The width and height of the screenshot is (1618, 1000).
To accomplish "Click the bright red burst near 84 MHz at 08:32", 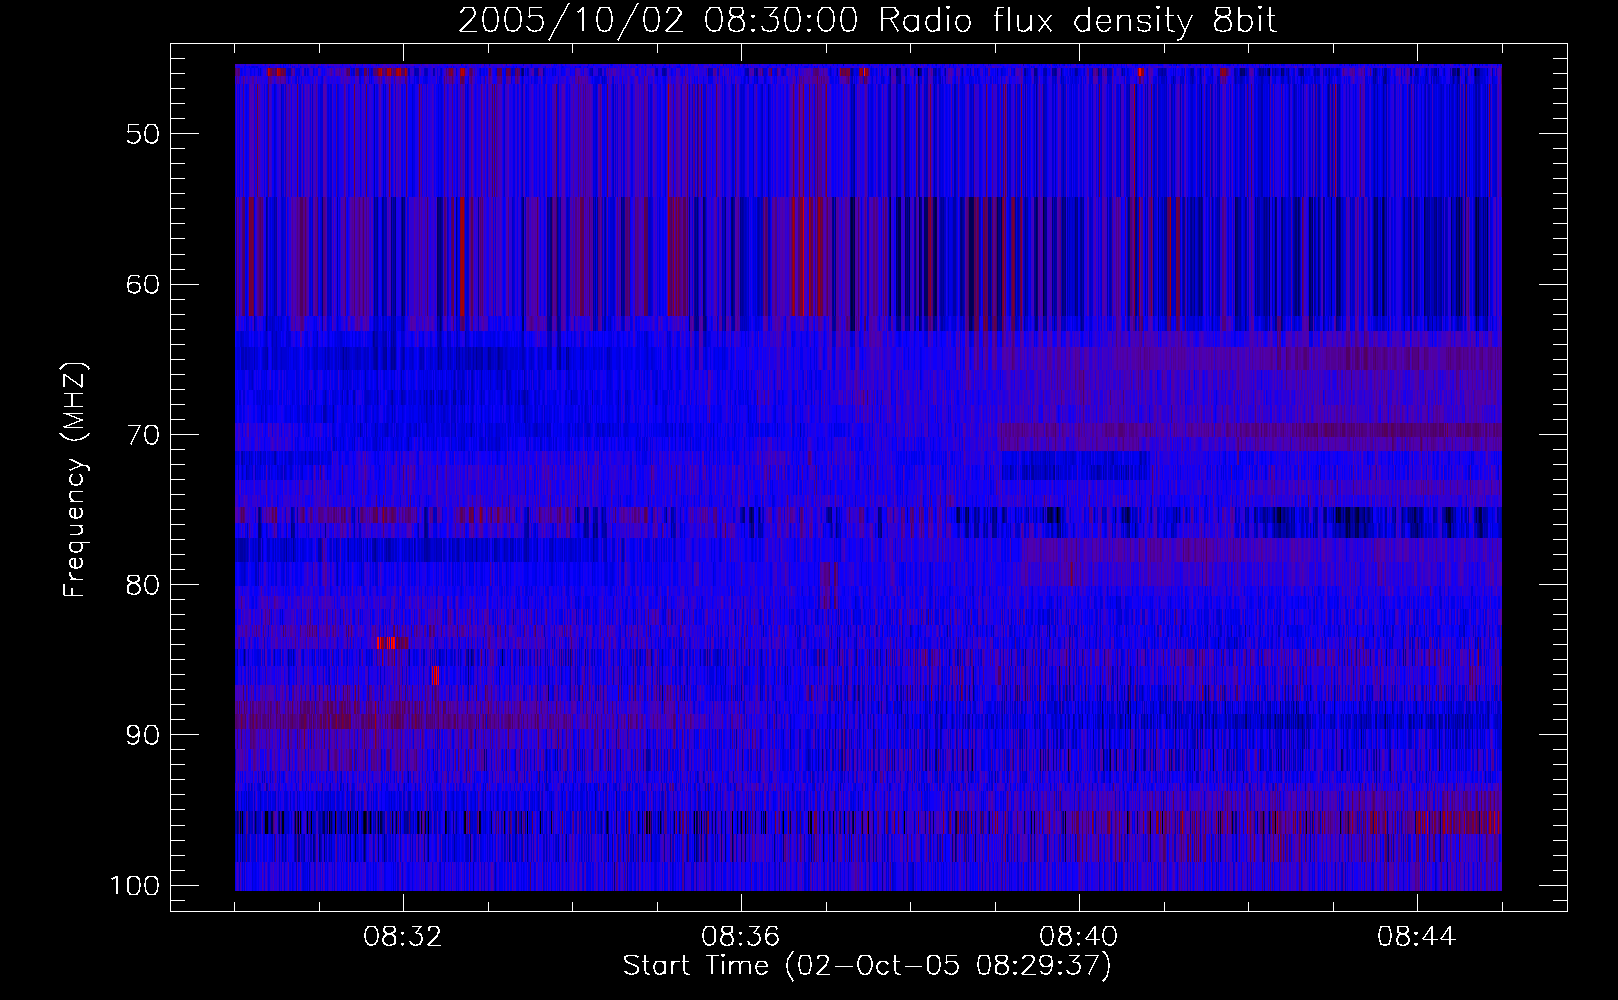I will coord(388,643).
